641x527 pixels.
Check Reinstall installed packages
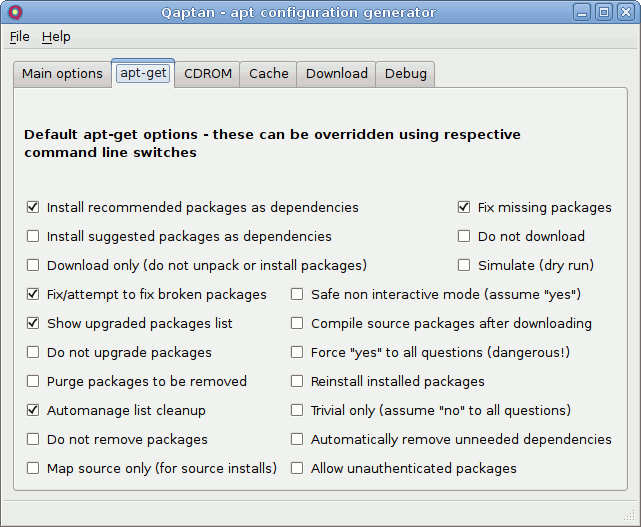pos(297,381)
